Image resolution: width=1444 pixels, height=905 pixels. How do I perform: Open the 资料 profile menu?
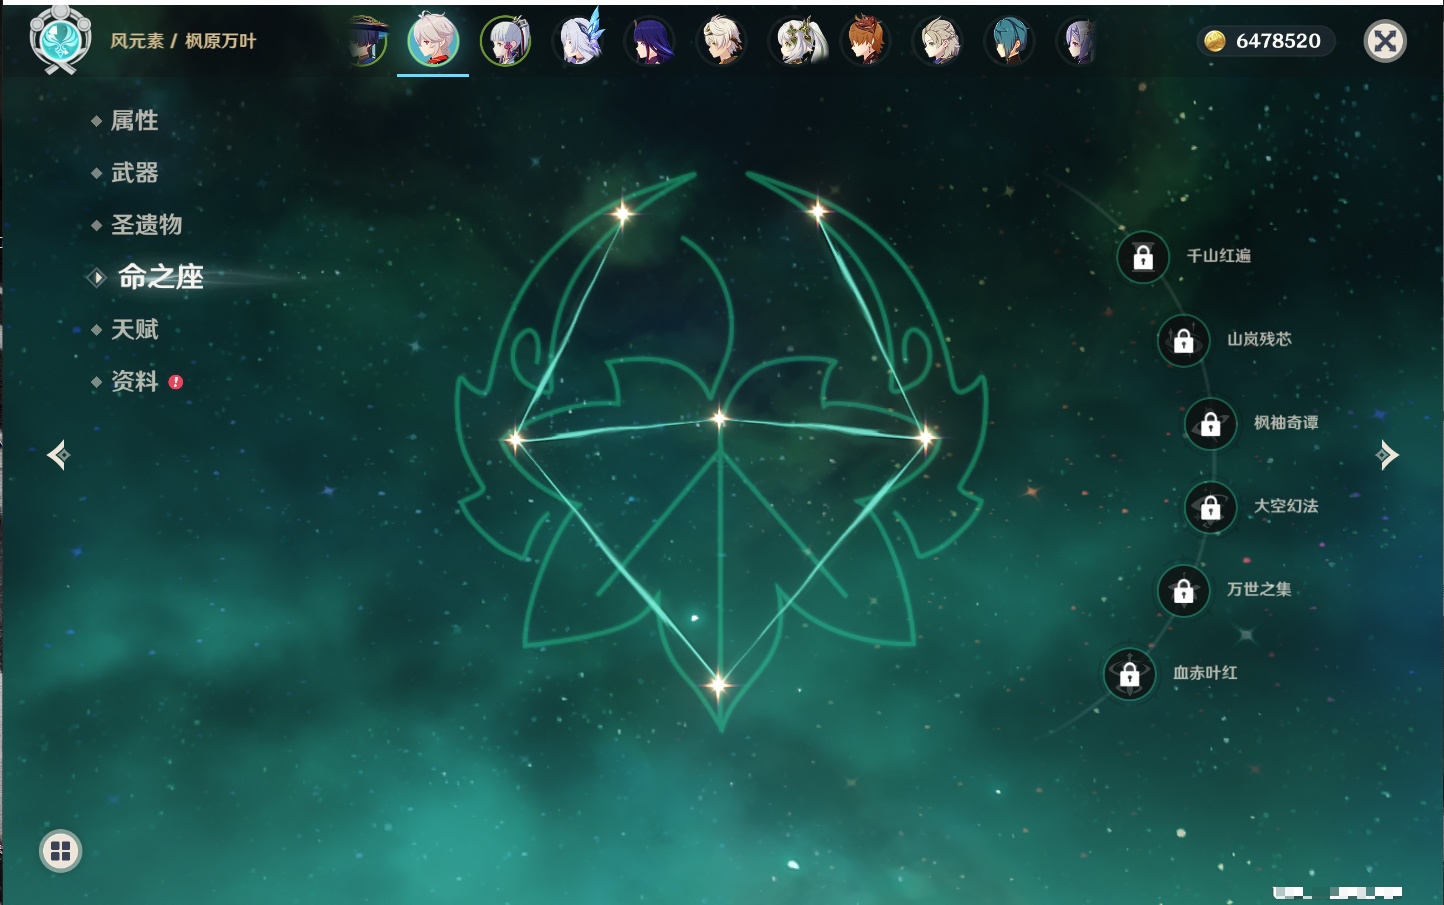134,381
